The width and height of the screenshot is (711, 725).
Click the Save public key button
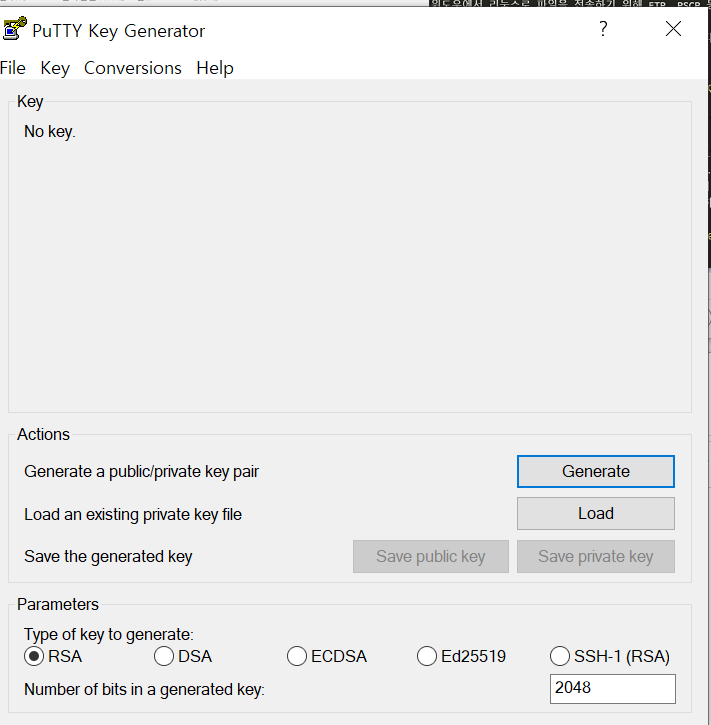430,557
